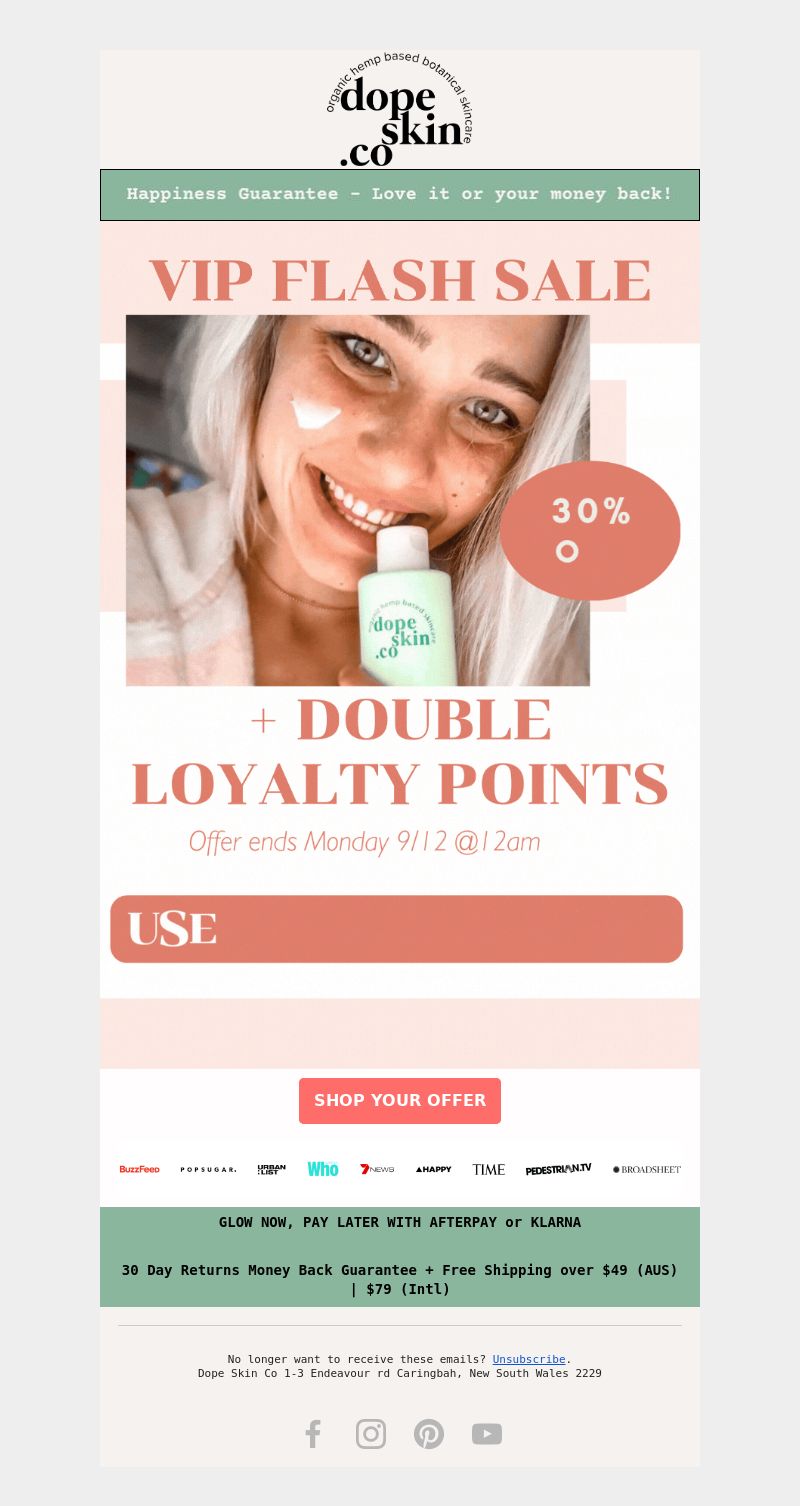This screenshot has height=1506, width=800.
Task: Click the Happy press logo
Action: 434,1169
